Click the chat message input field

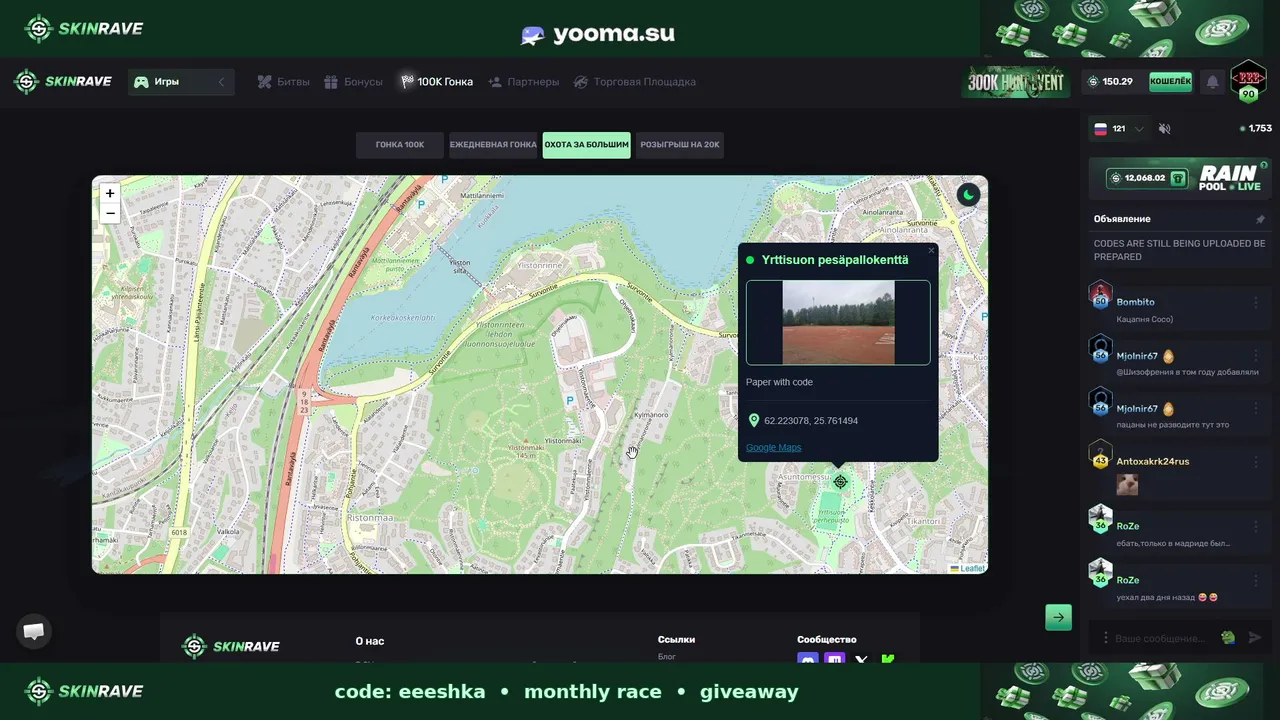[x=1160, y=638]
